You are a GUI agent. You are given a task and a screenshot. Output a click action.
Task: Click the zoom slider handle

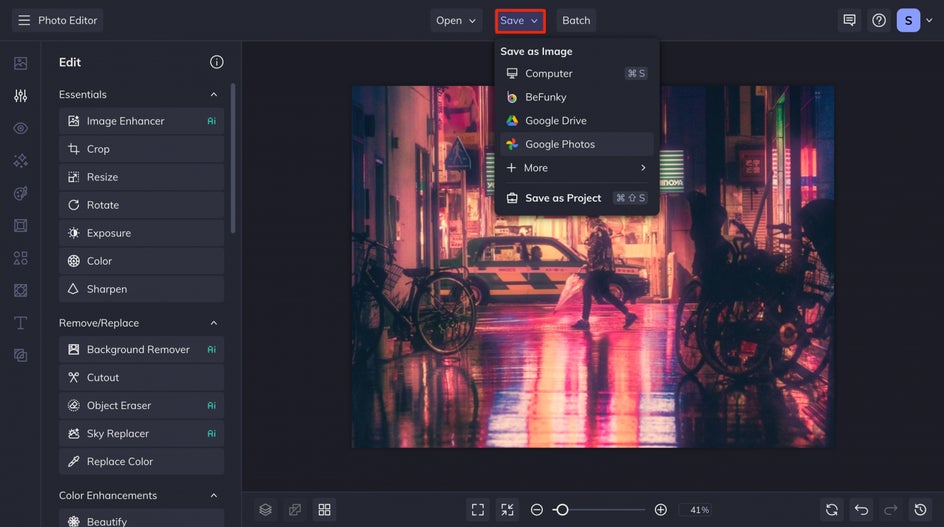(562, 510)
